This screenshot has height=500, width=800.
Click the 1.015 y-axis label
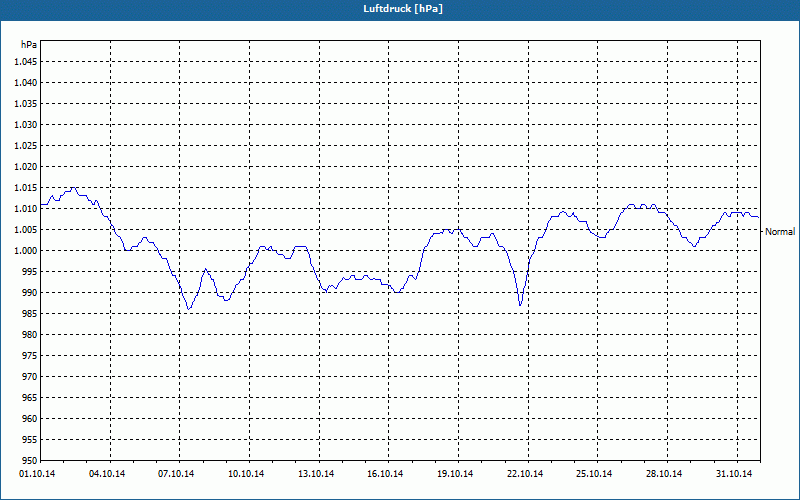[26, 188]
